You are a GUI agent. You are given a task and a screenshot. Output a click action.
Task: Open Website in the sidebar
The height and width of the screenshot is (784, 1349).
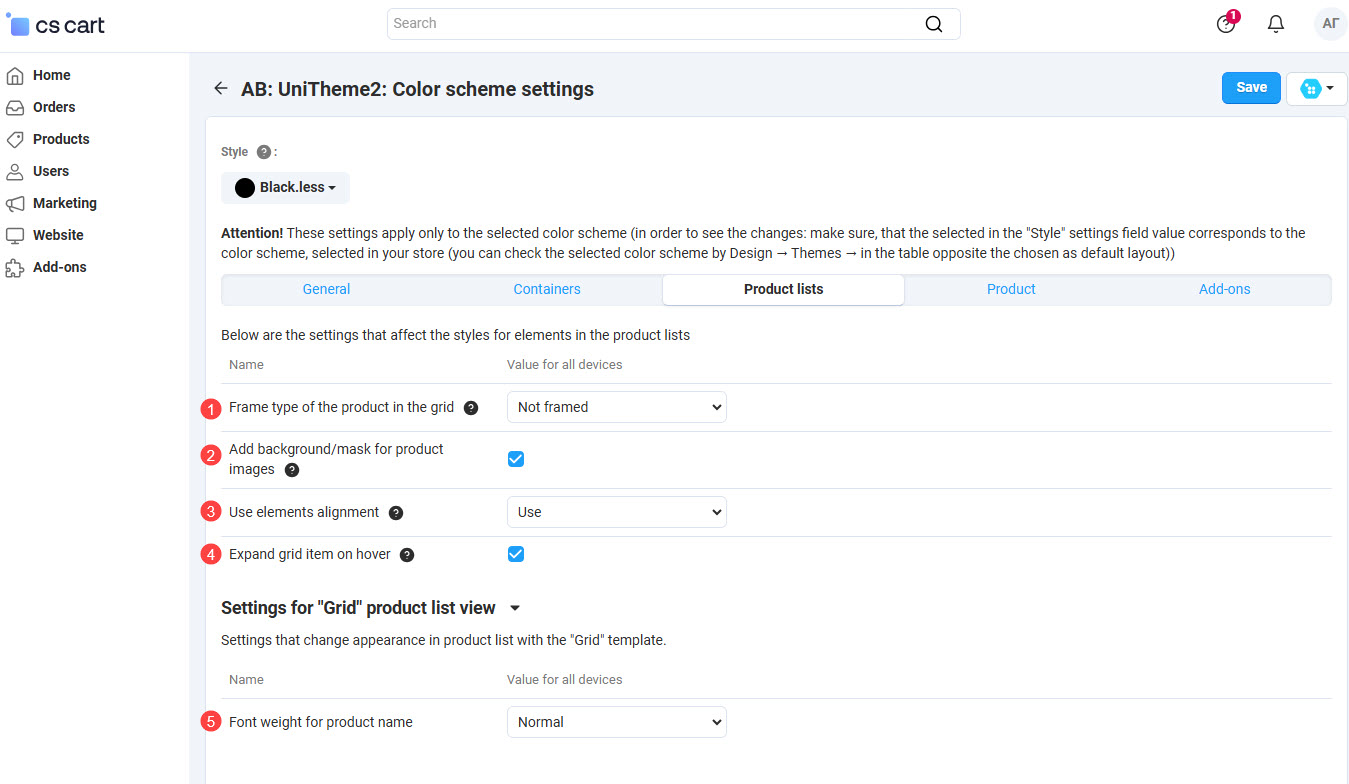pos(58,235)
